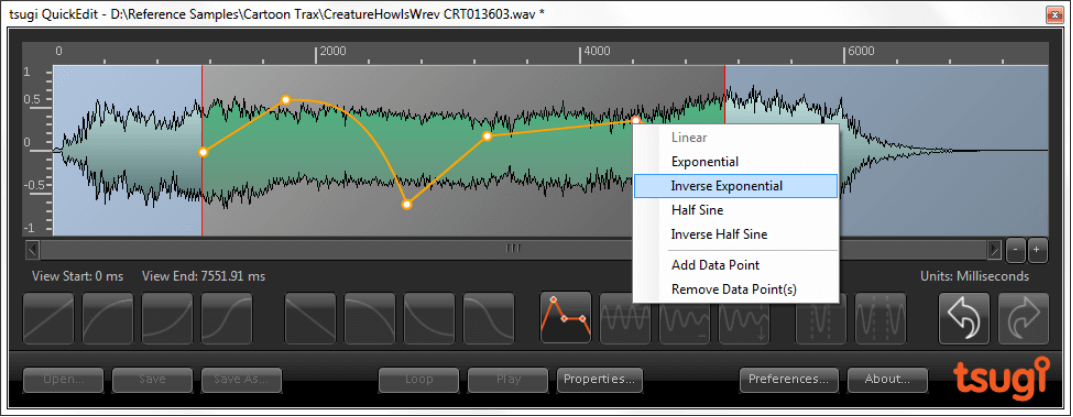The width and height of the screenshot is (1073, 417).
Task: Zoom in with the plus button
Action: point(1037,251)
